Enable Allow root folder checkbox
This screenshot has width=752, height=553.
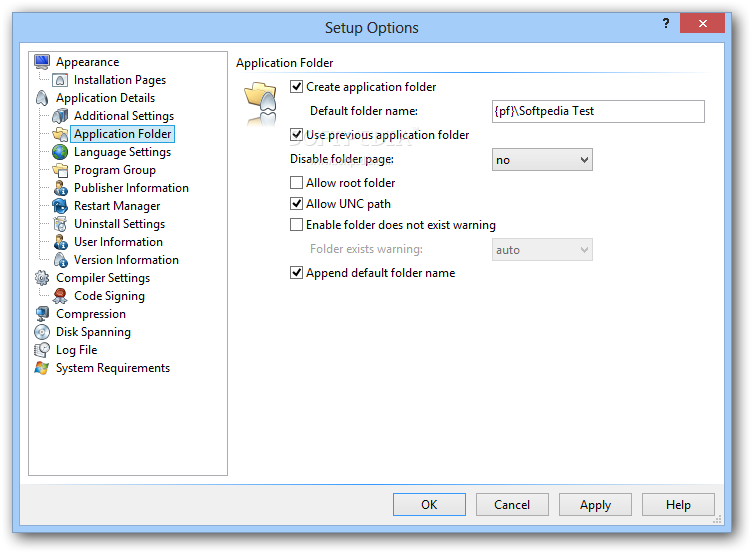tap(296, 183)
